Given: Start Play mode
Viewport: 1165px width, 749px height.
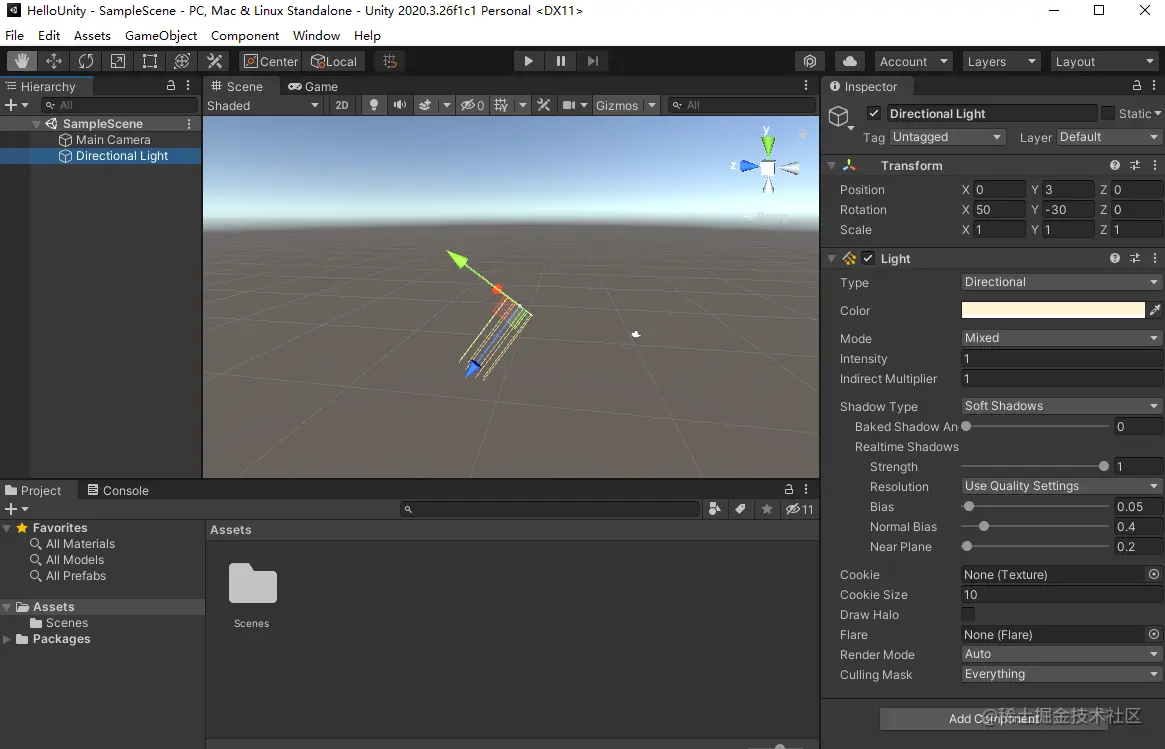Looking at the screenshot, I should [528, 61].
